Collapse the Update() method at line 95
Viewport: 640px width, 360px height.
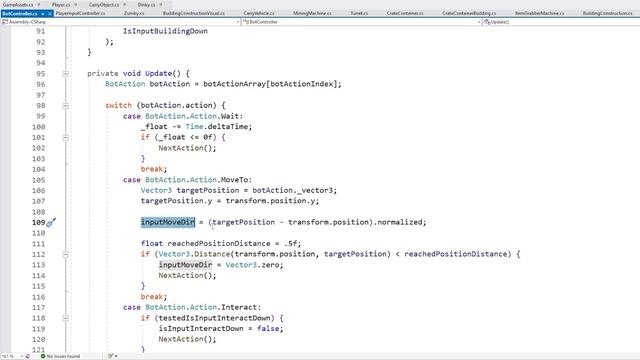pyautogui.click(x=65, y=74)
